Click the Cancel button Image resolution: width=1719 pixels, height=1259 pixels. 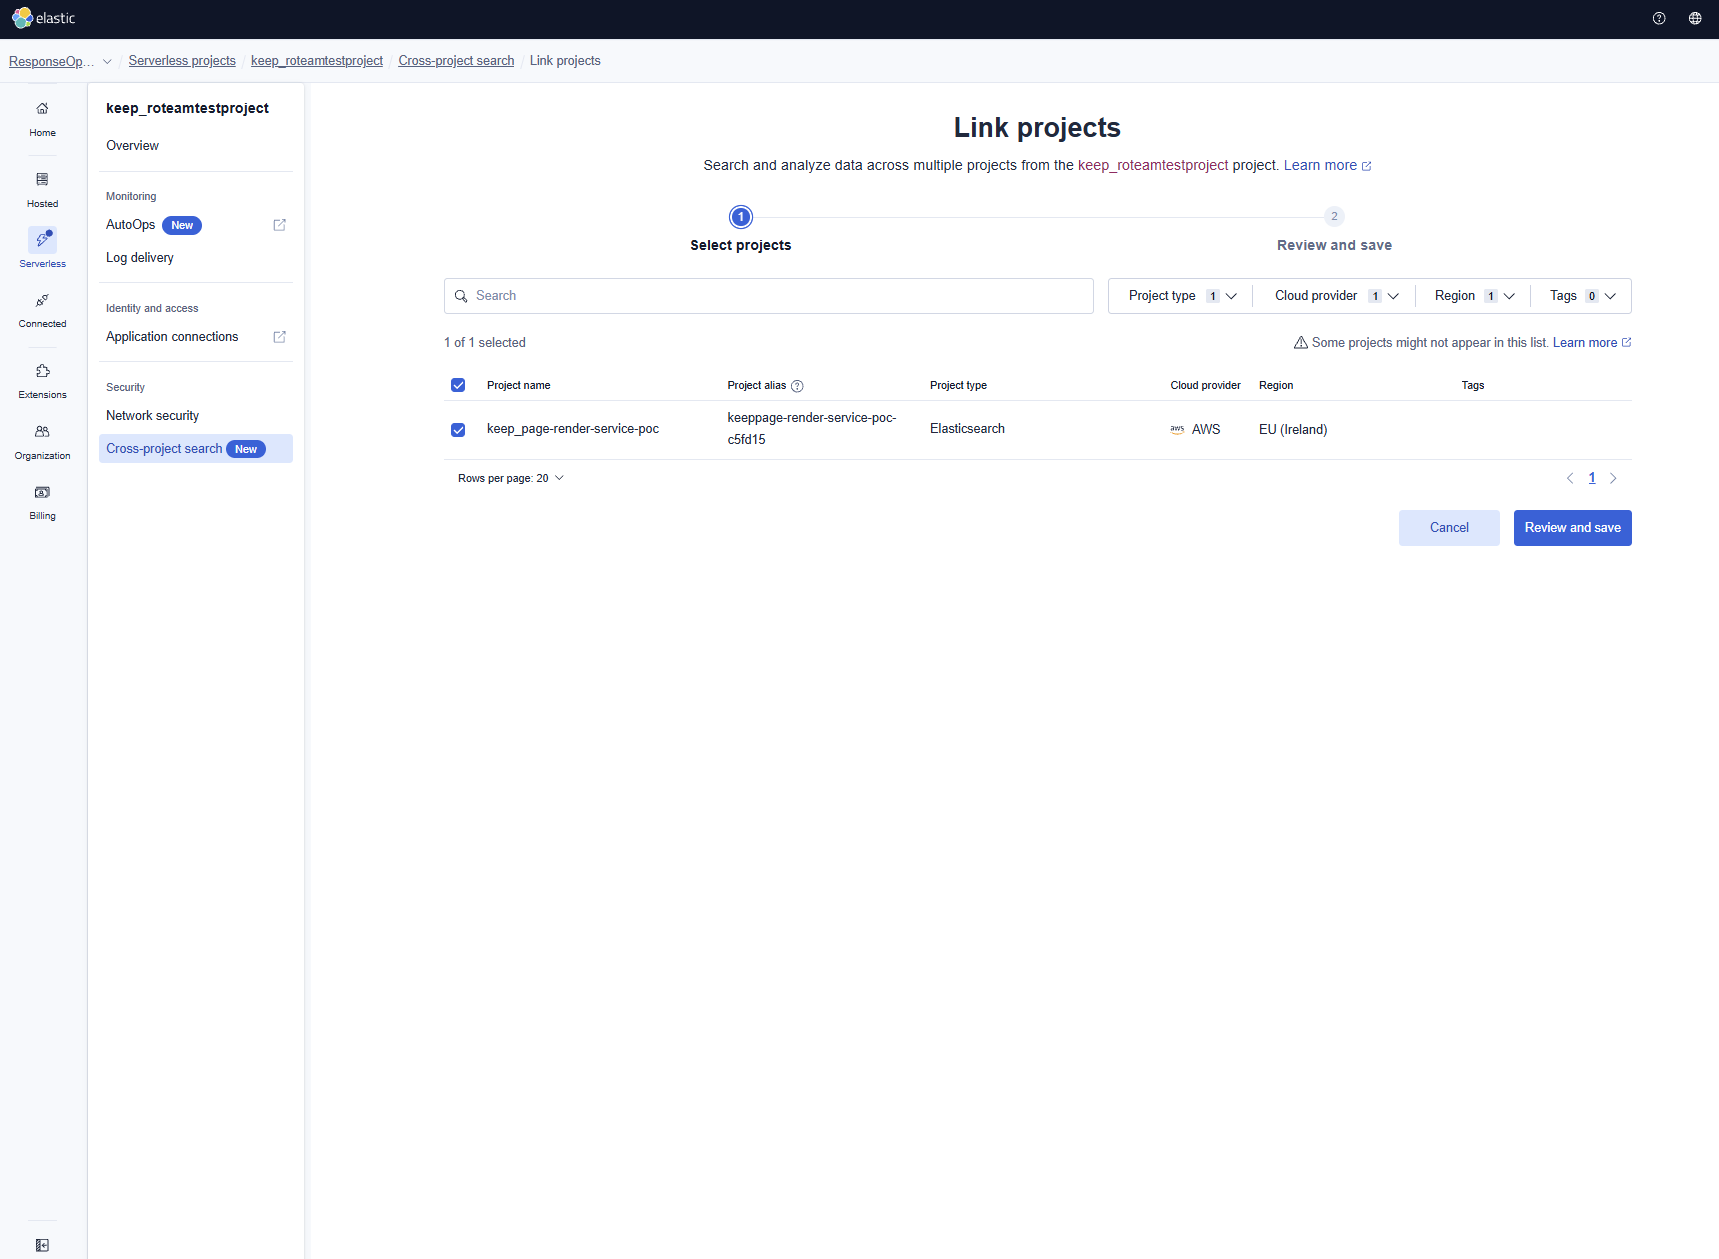[1449, 528]
